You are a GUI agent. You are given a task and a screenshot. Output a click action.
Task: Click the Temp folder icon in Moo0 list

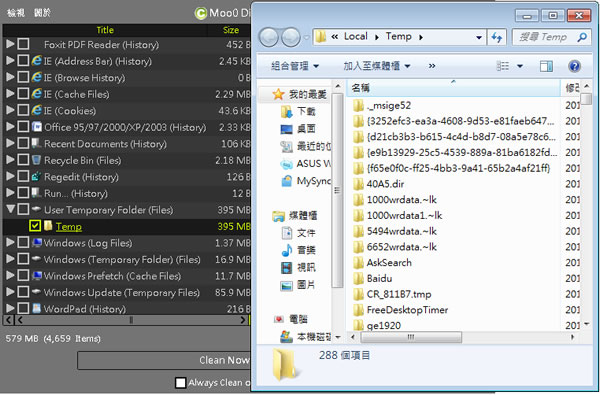point(48,226)
